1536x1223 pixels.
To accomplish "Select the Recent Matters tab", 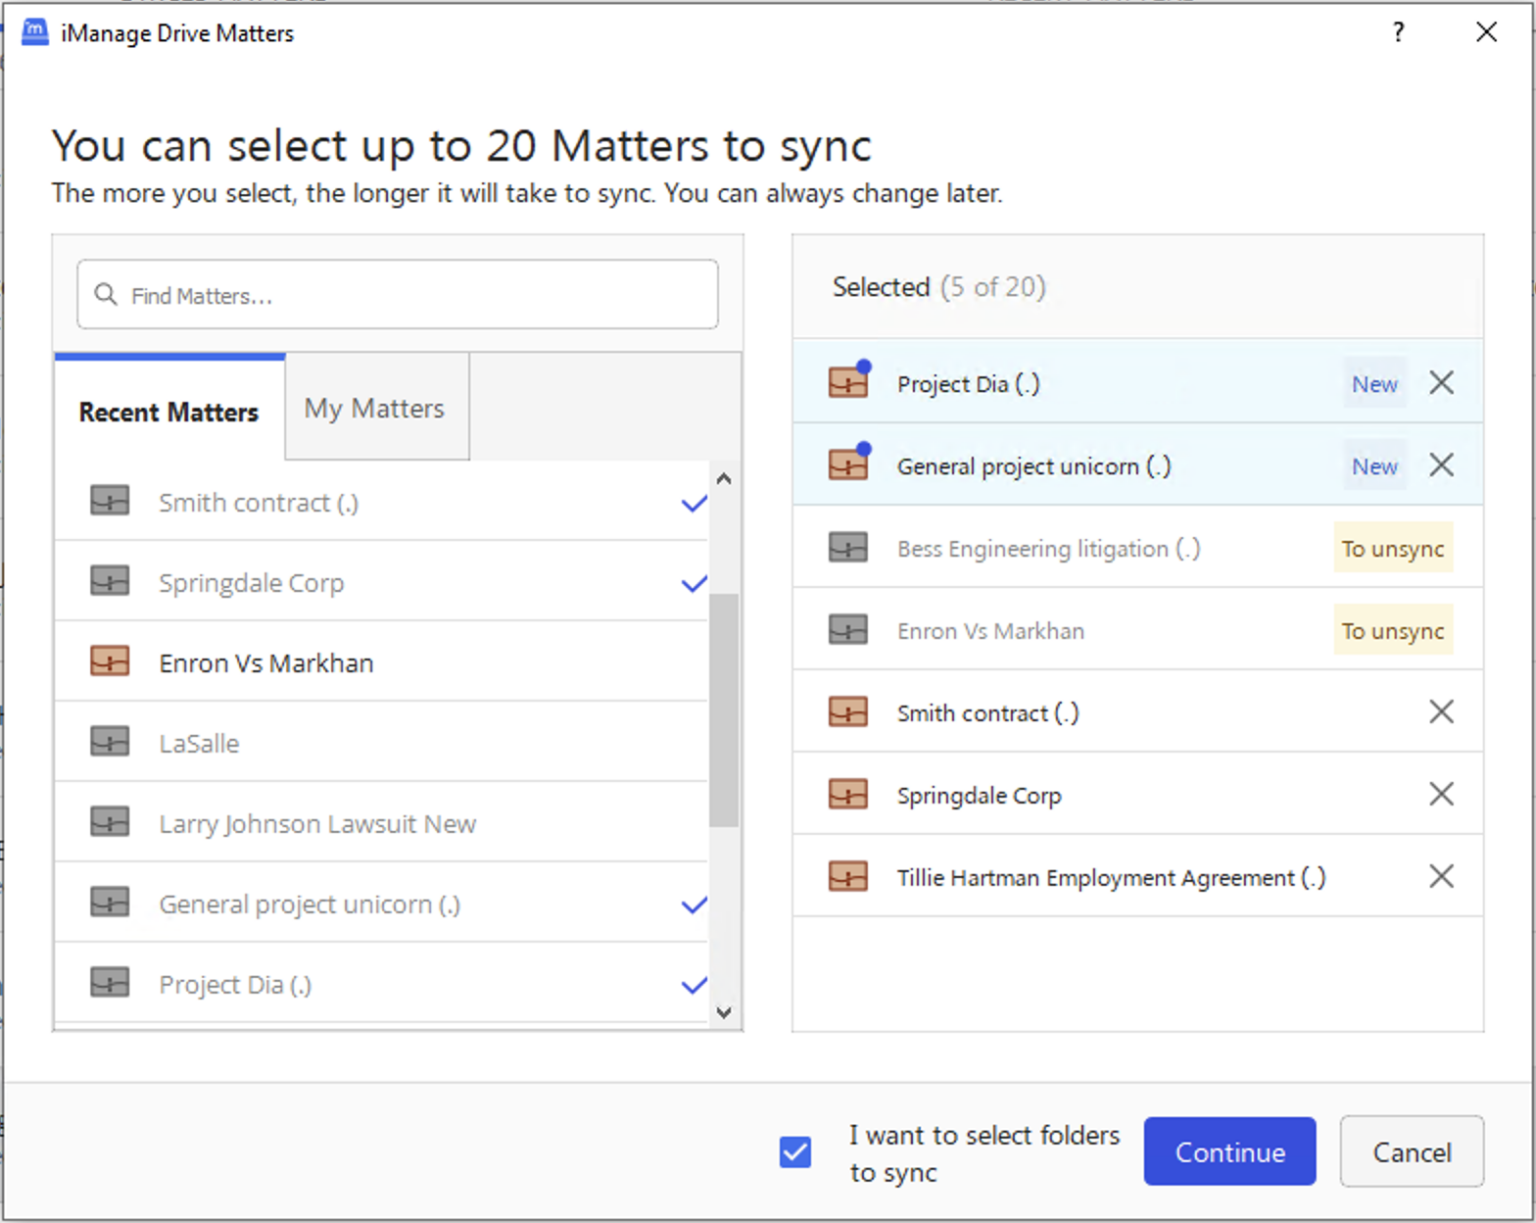I will pyautogui.click(x=169, y=411).
